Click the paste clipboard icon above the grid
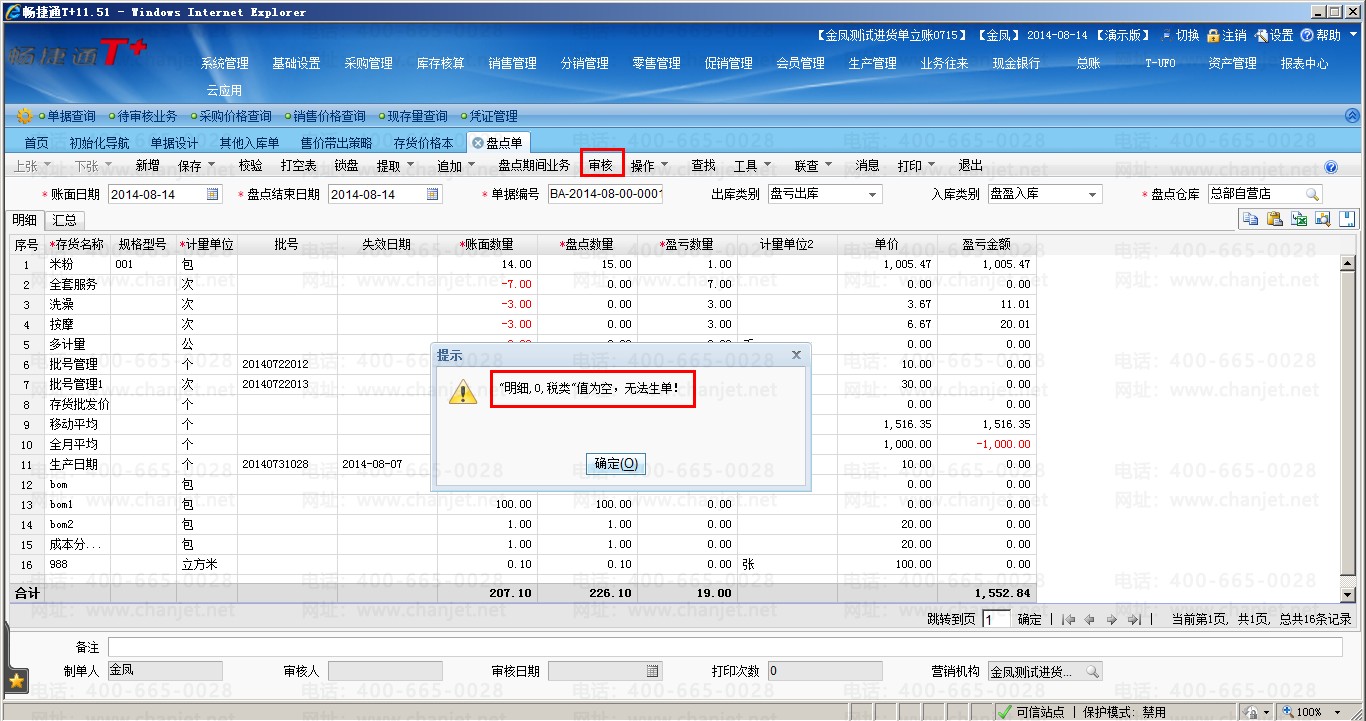Screen dimensions: 1366x721 [1274, 219]
